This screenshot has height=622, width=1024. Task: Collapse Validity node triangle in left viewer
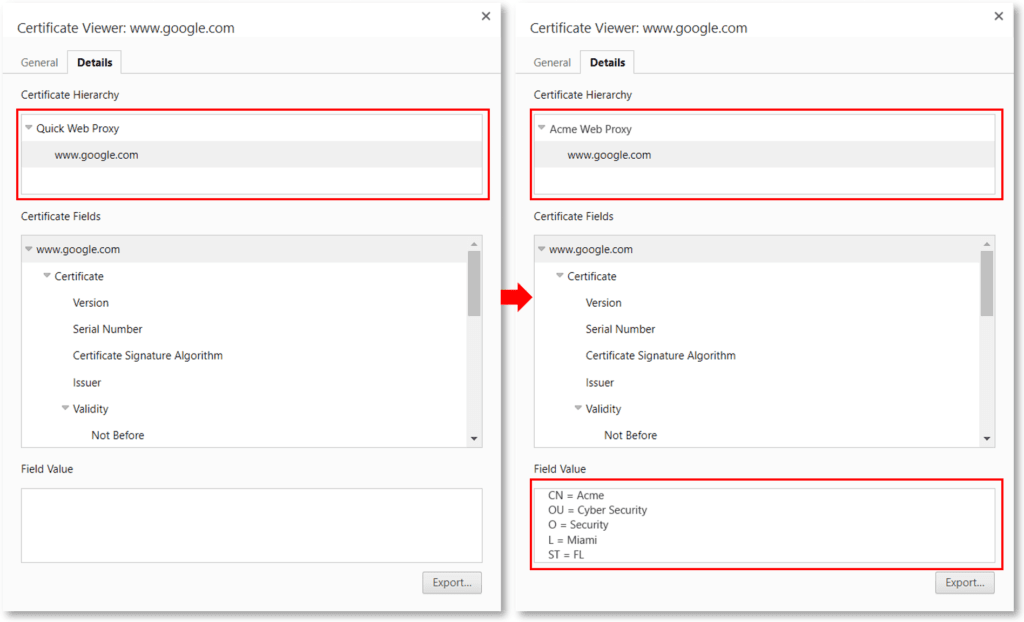[65, 408]
